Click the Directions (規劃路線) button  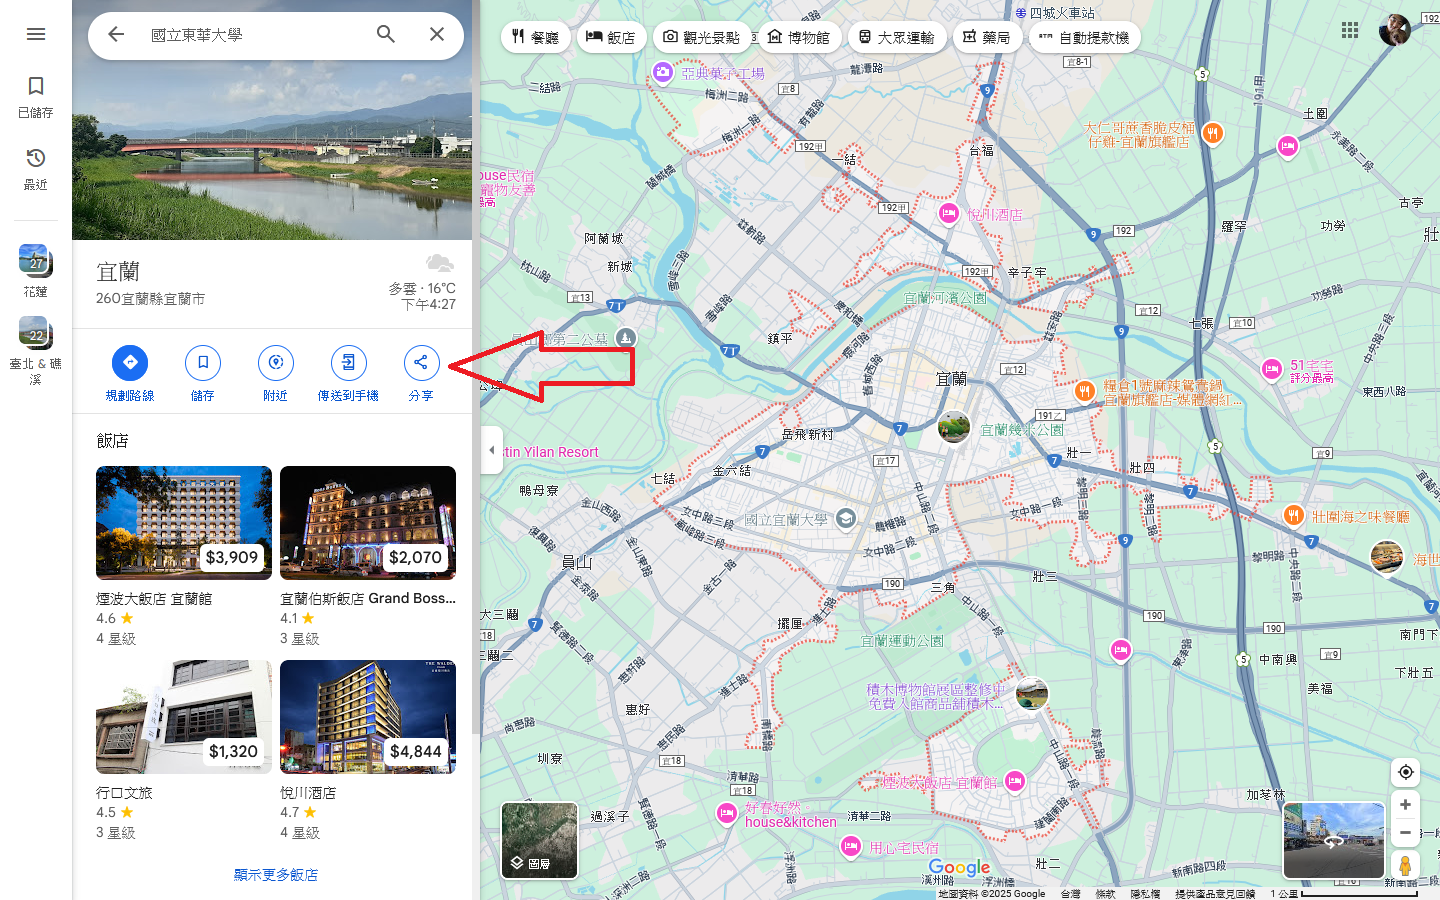(130, 363)
